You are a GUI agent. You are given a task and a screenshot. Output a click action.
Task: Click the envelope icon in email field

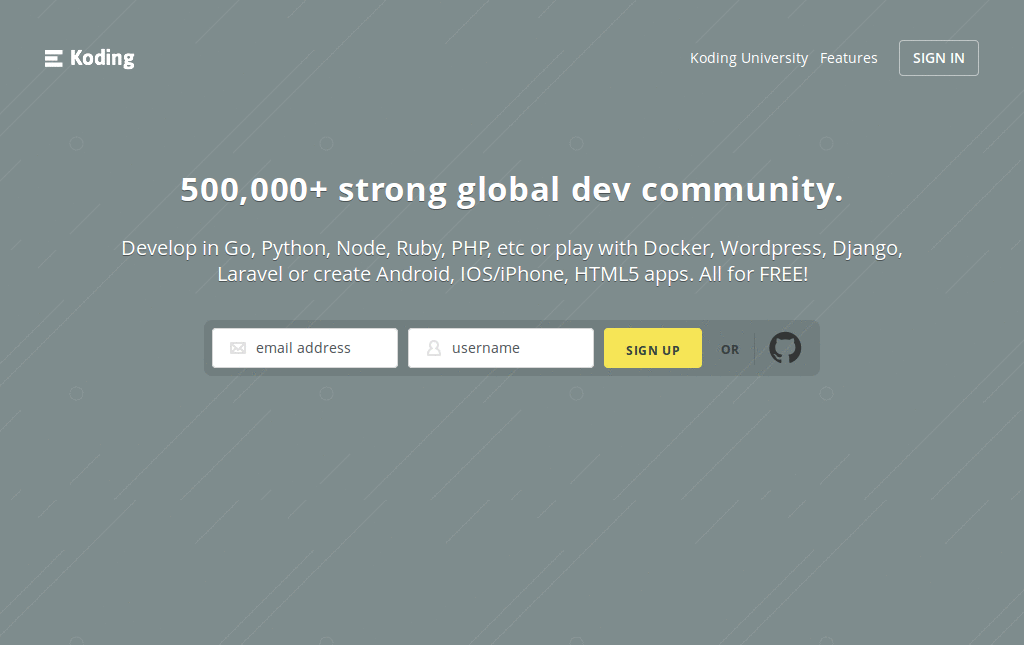click(238, 348)
